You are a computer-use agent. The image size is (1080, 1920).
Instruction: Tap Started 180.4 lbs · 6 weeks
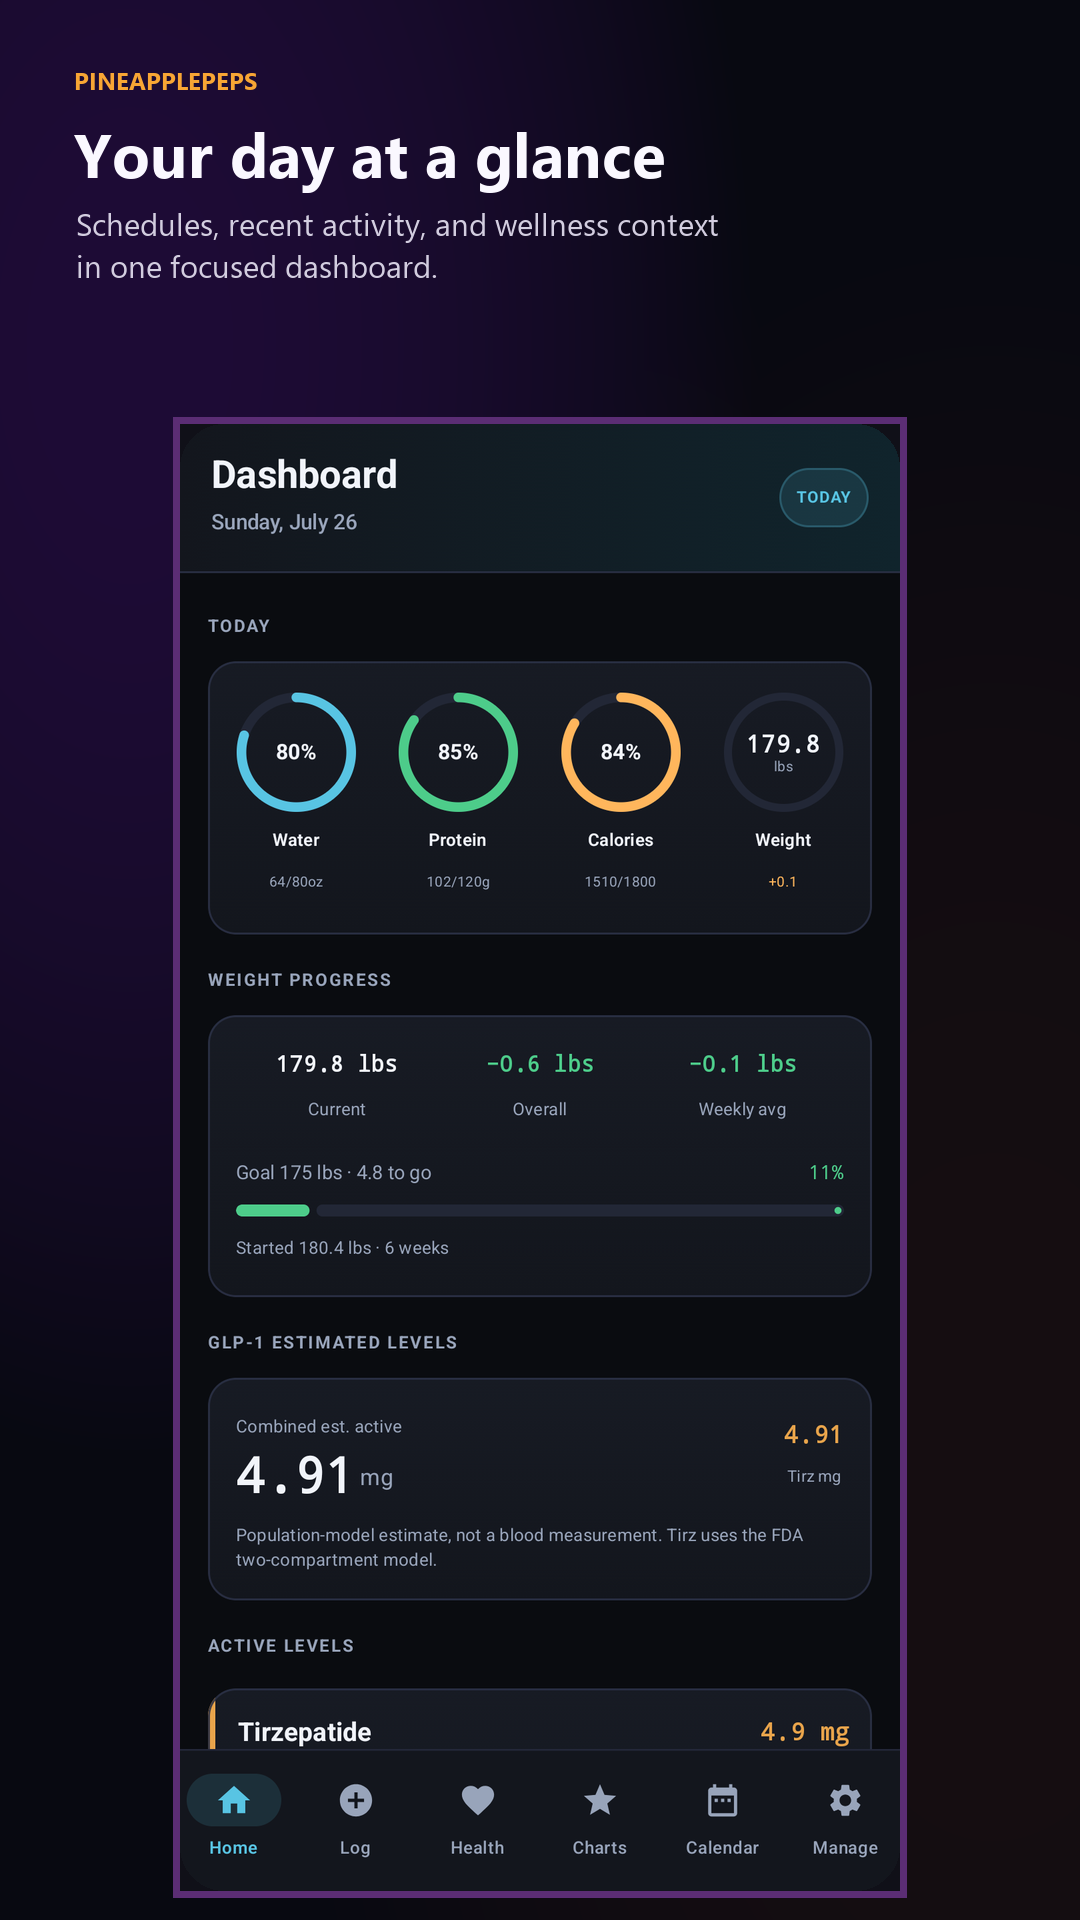pyautogui.click(x=342, y=1248)
